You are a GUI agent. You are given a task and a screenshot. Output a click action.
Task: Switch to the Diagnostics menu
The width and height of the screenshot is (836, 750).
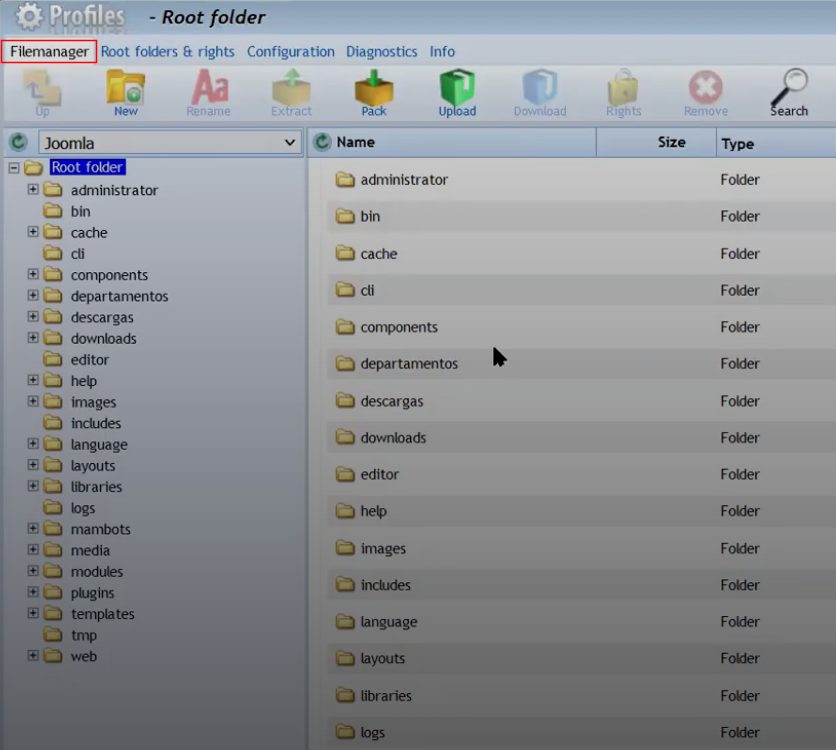[381, 52]
